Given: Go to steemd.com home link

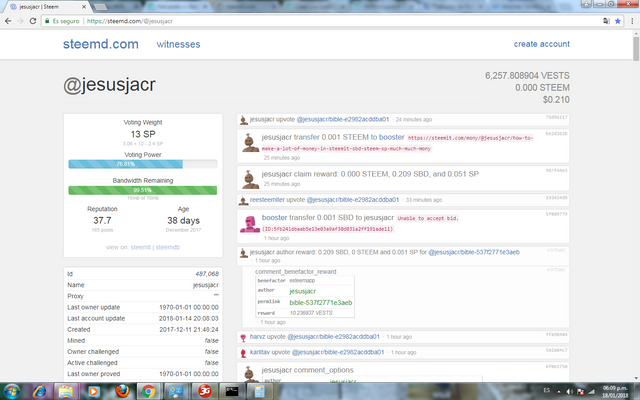Looking at the screenshot, I should [x=100, y=44].
